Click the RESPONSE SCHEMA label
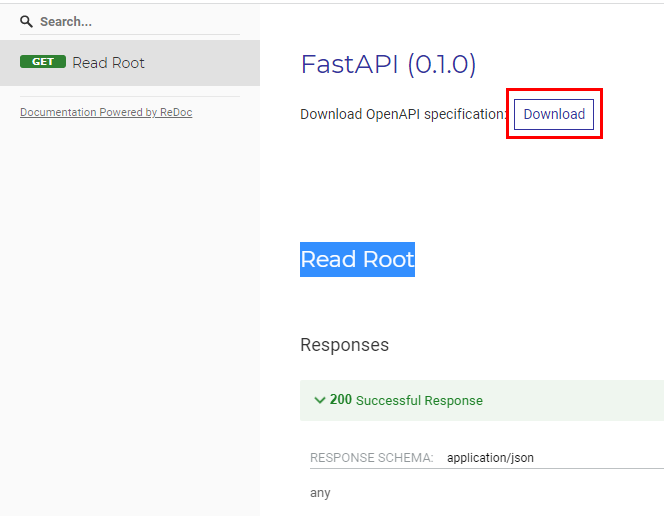Image resolution: width=664 pixels, height=516 pixels. (371, 458)
